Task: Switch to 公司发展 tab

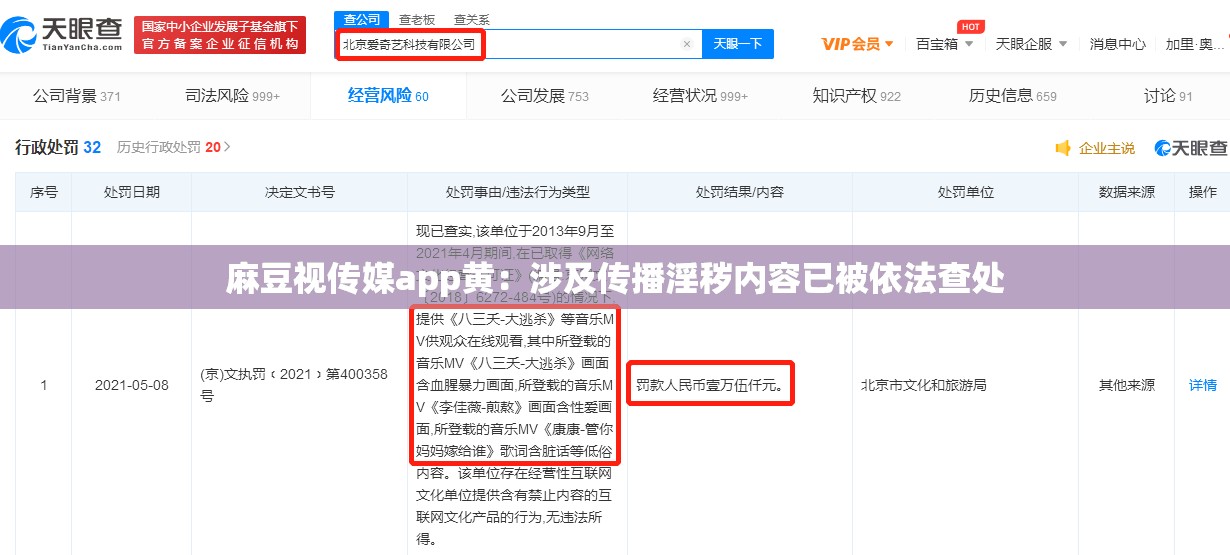Action: point(545,96)
